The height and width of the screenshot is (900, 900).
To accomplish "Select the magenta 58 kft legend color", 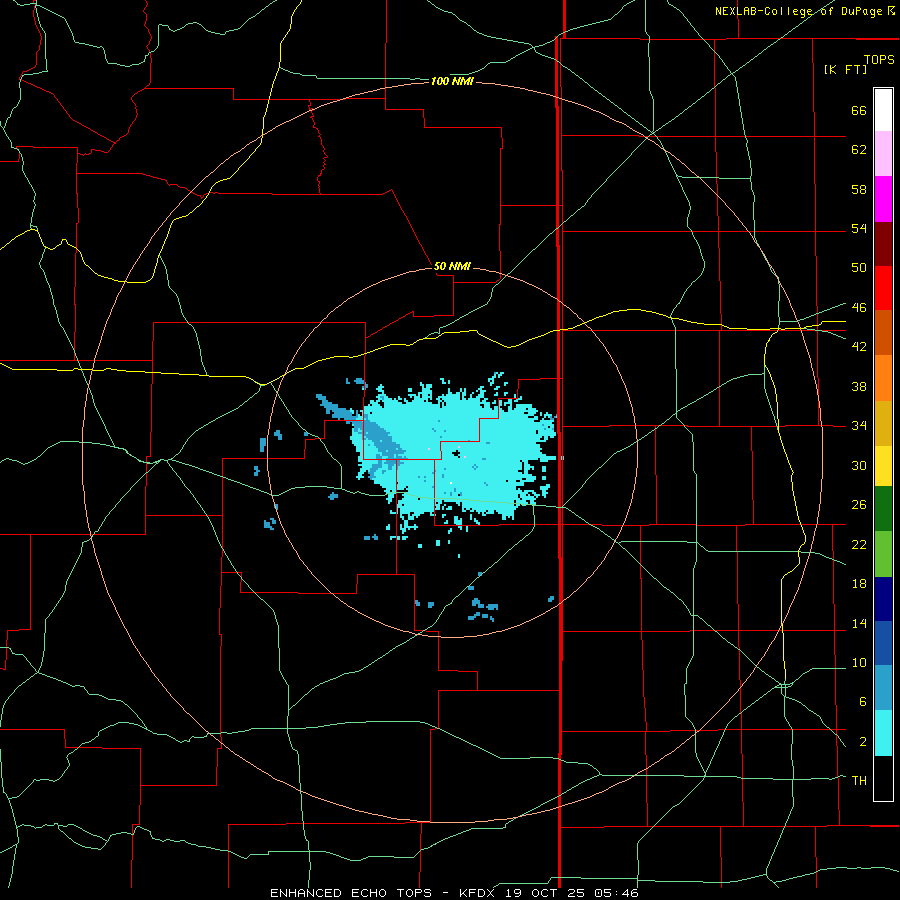I will coord(883,199).
